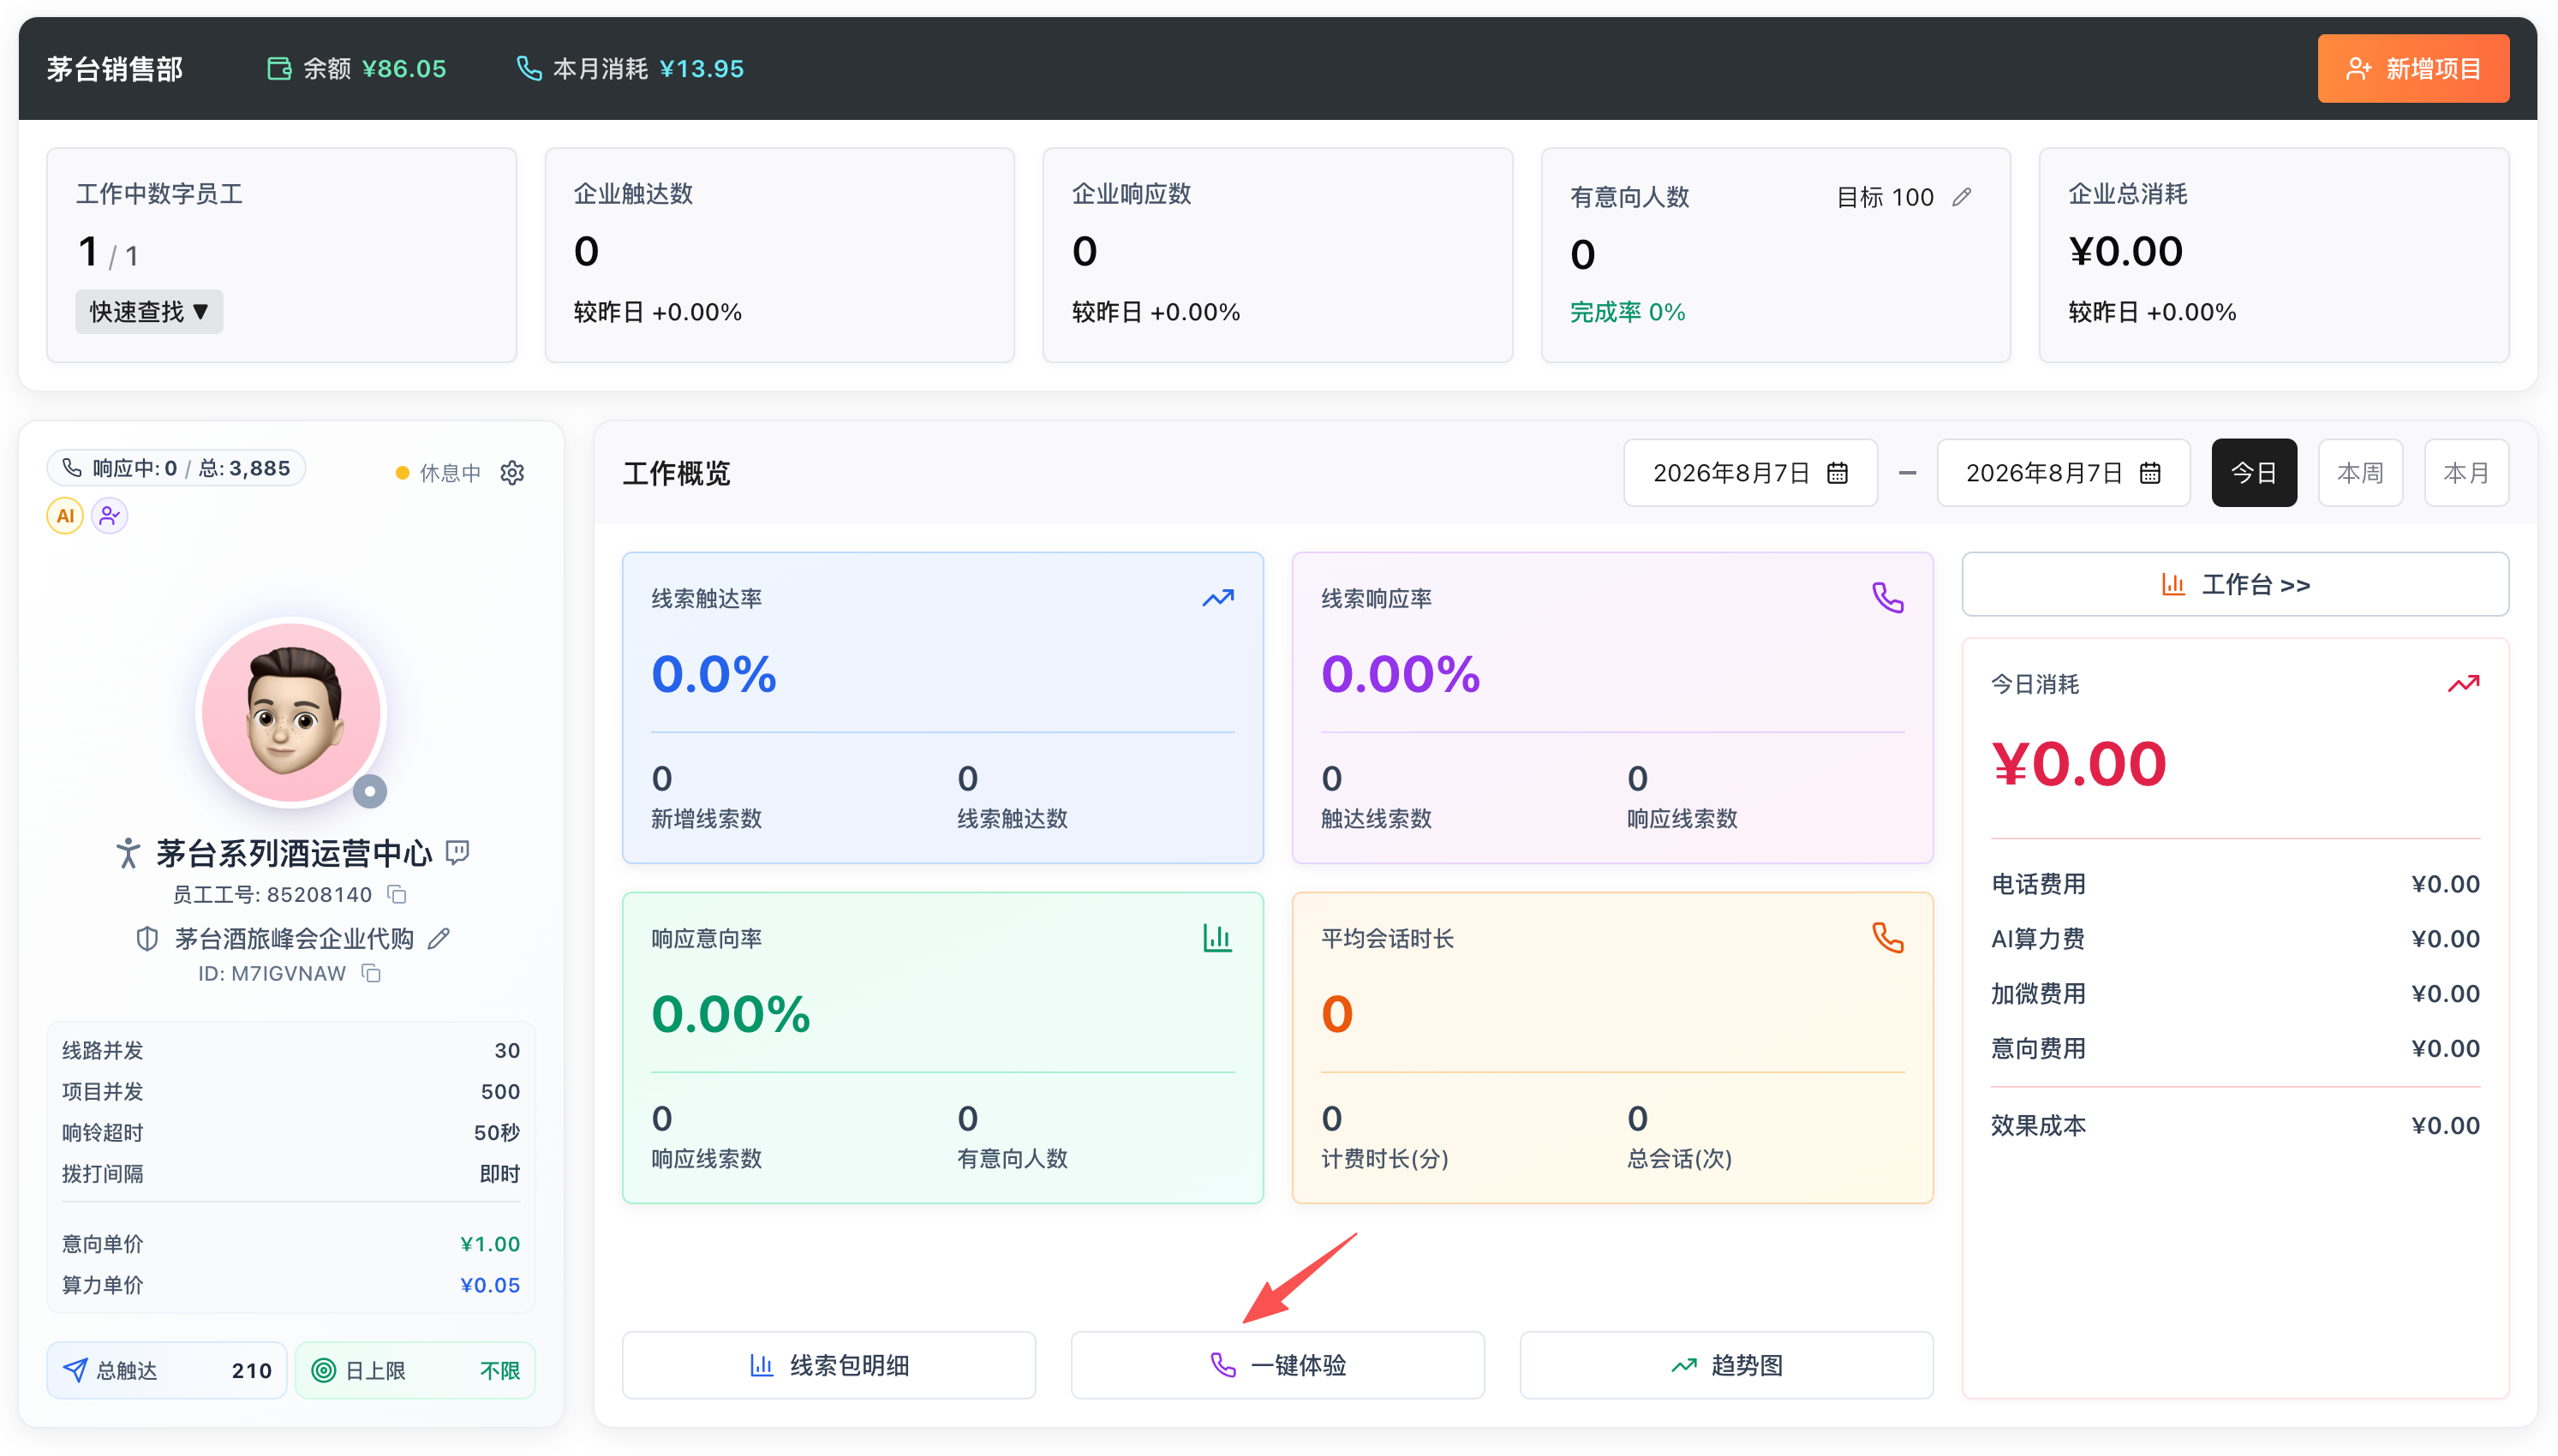The width and height of the screenshot is (2558, 1456).
Task: Click the accessibility figure icon beside 茅台系列酒运营中心
Action: [128, 853]
